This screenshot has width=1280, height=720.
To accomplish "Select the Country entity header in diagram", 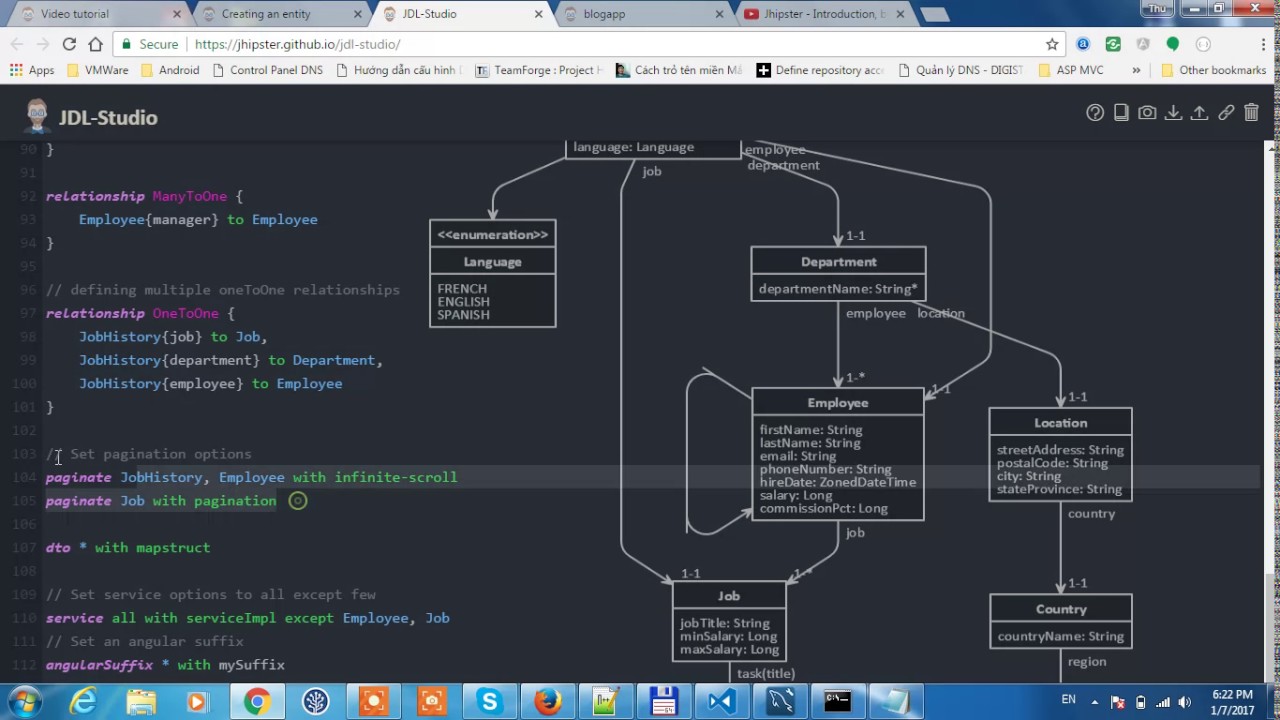I will coord(1061,608).
